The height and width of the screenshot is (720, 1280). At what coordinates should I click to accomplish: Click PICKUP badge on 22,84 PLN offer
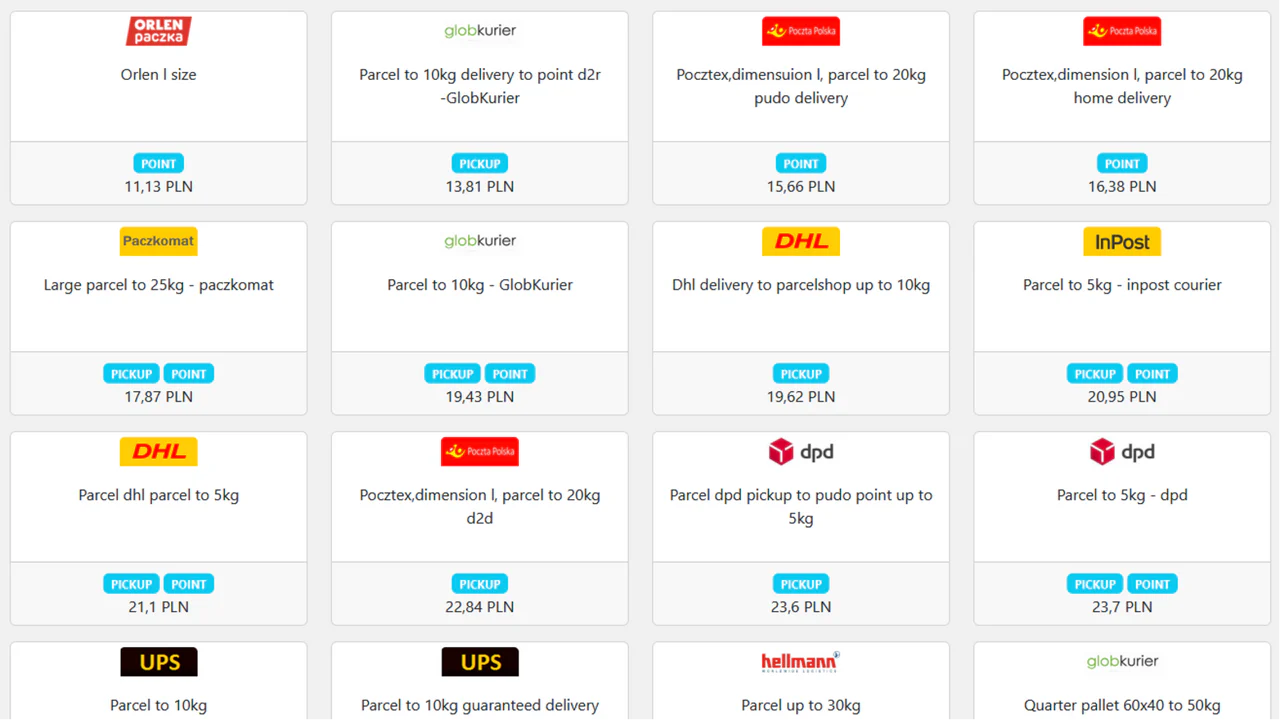480,584
